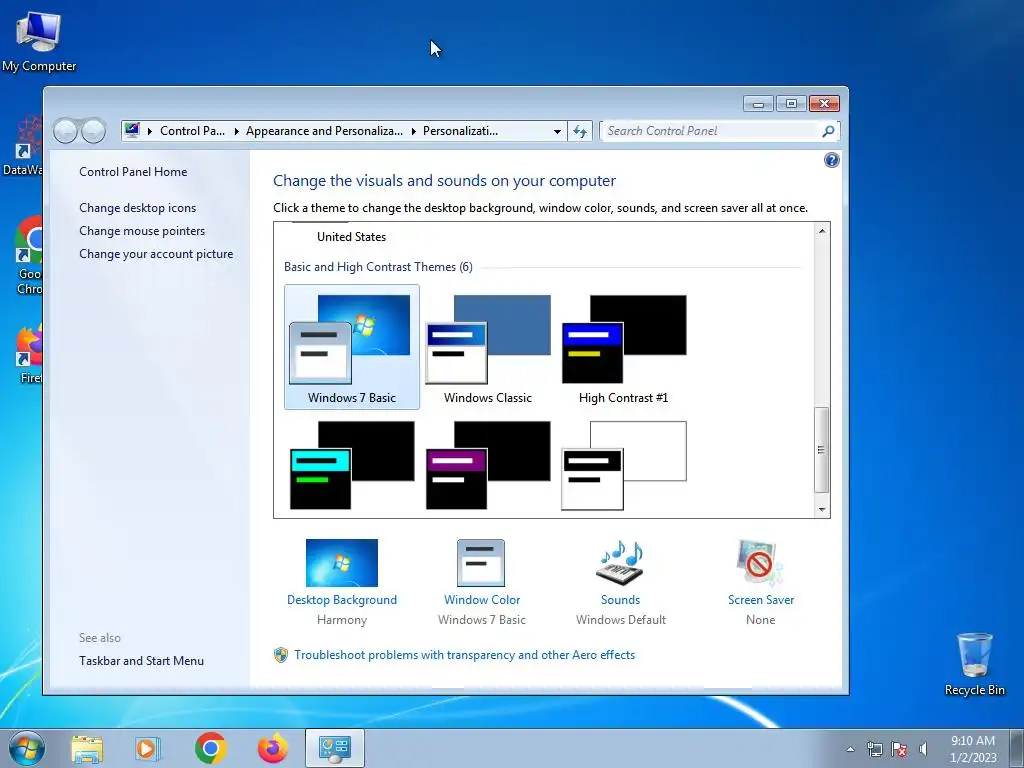The image size is (1024, 768).
Task: Open the Sounds piano icon
Action: click(x=620, y=562)
